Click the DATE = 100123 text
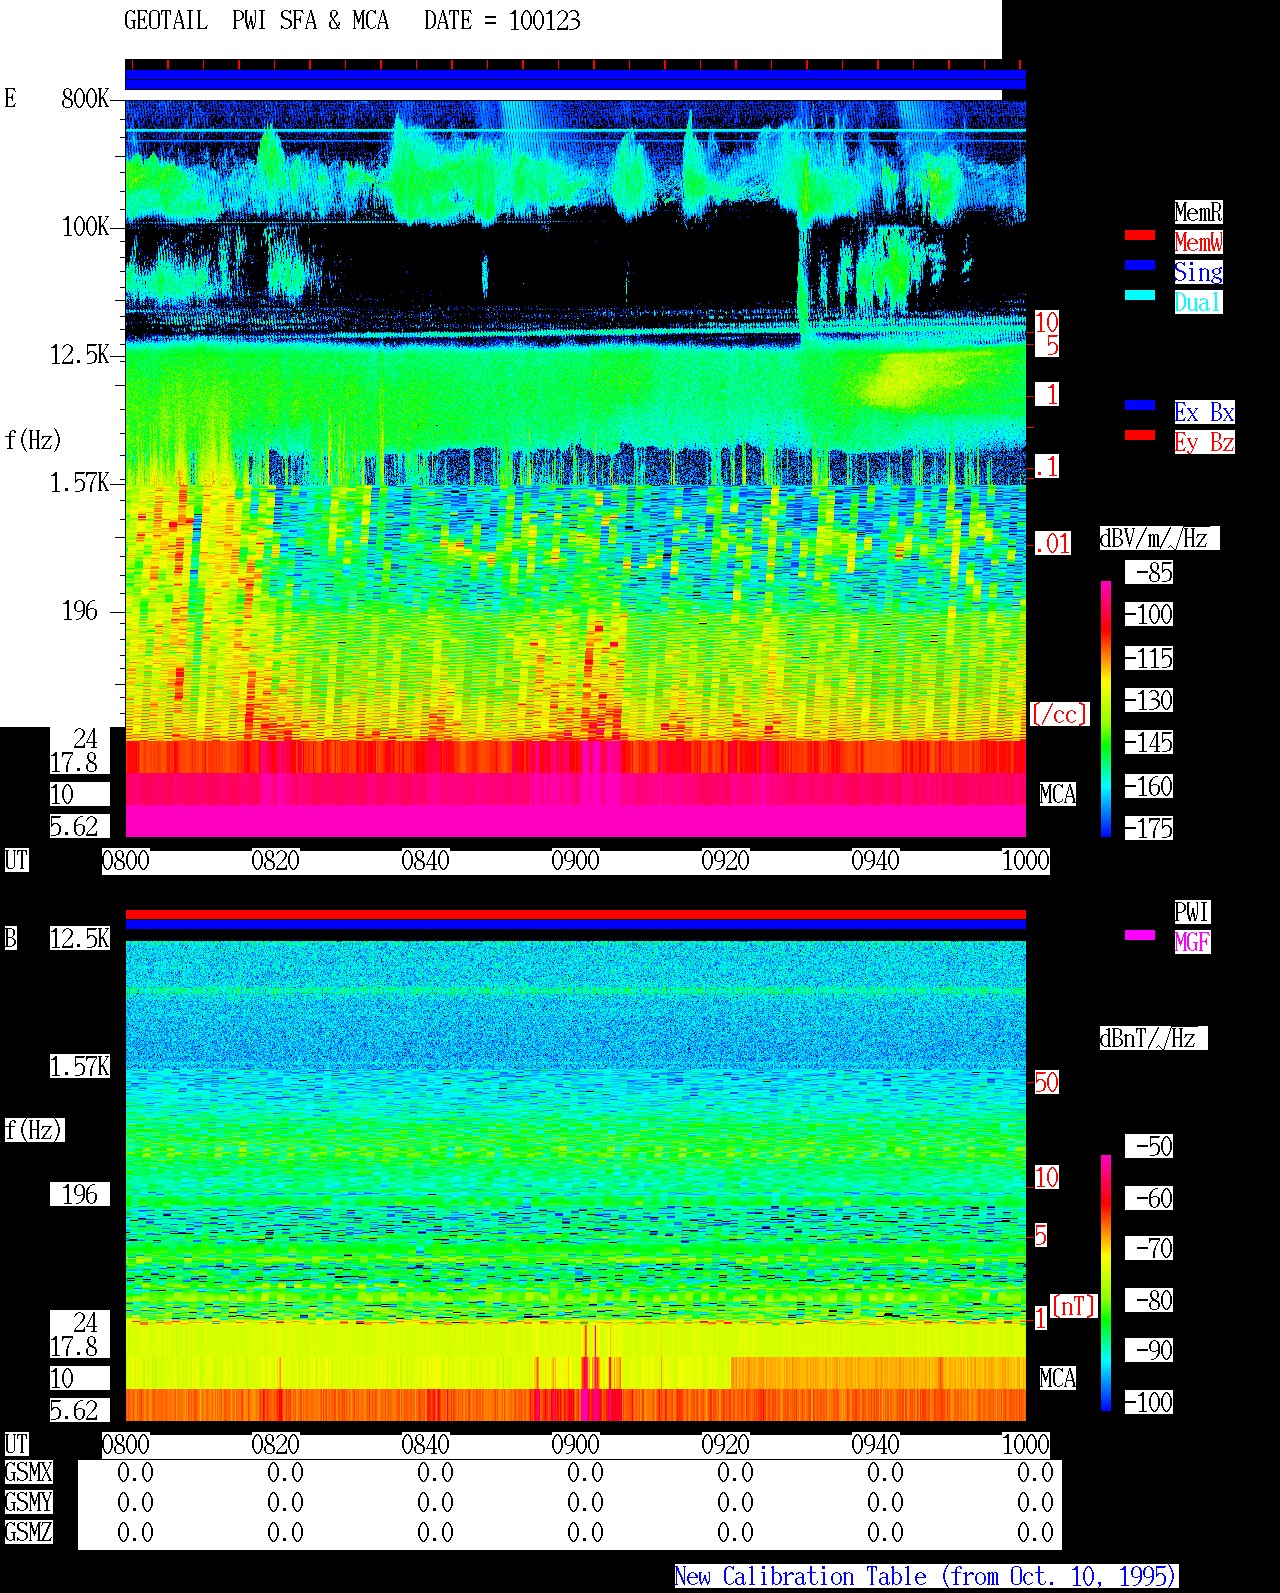This screenshot has height=1593, width=1280. click(502, 20)
